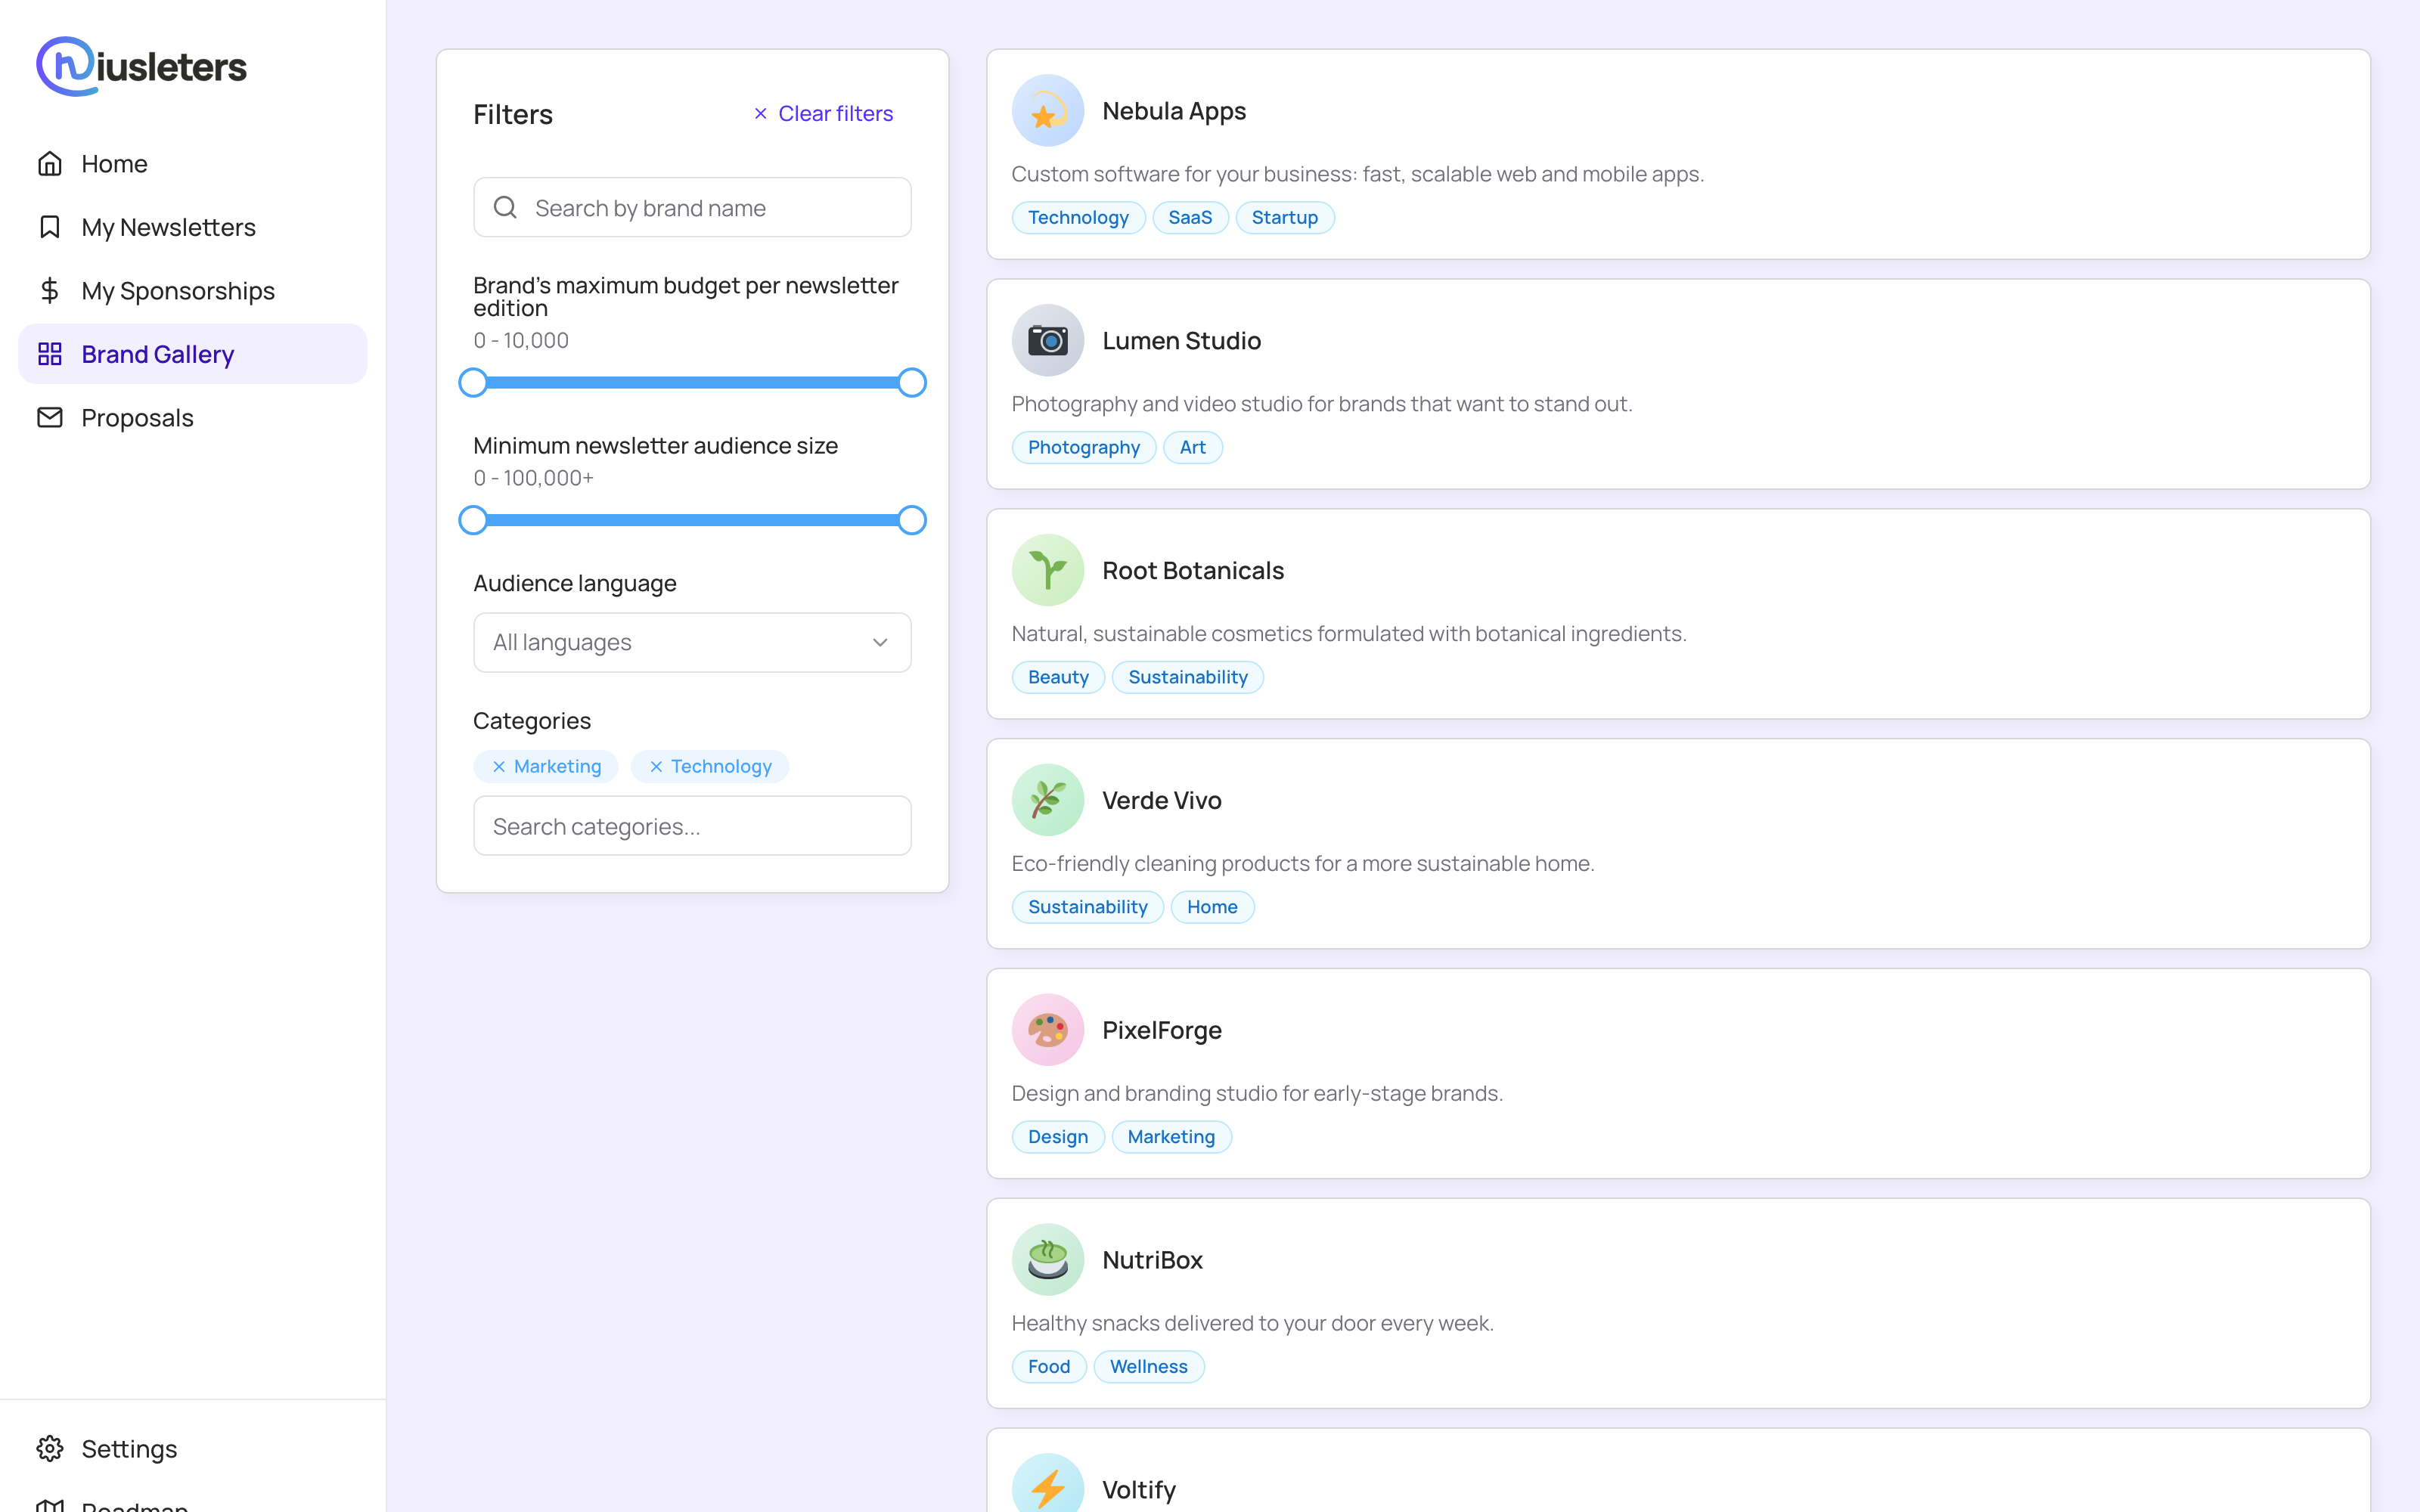Click the Nebula Apps brand name
The width and height of the screenshot is (2420, 1512).
pos(1174,111)
